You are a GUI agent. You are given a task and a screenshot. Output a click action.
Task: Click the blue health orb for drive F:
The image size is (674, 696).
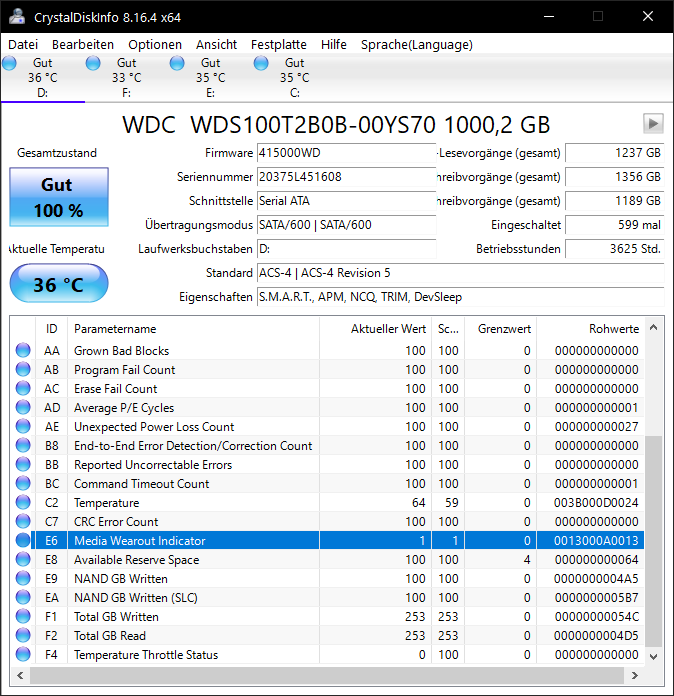[x=93, y=63]
